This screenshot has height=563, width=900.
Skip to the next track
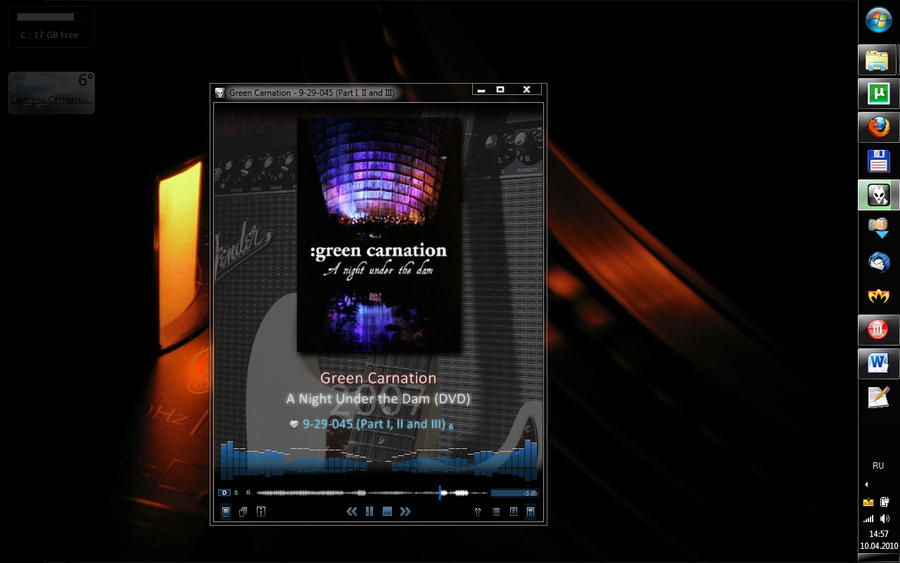(405, 511)
